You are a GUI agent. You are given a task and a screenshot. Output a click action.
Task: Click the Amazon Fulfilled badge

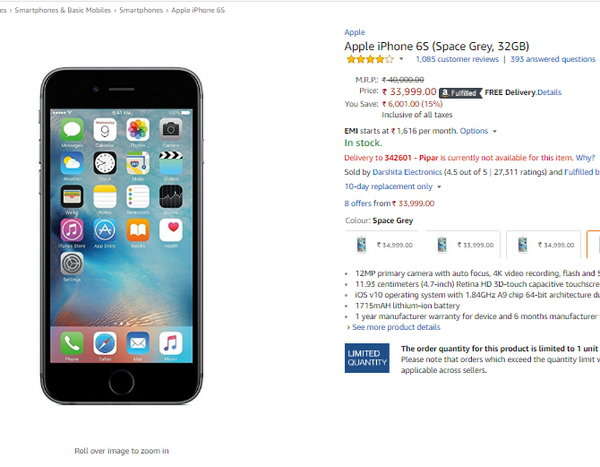460,93
